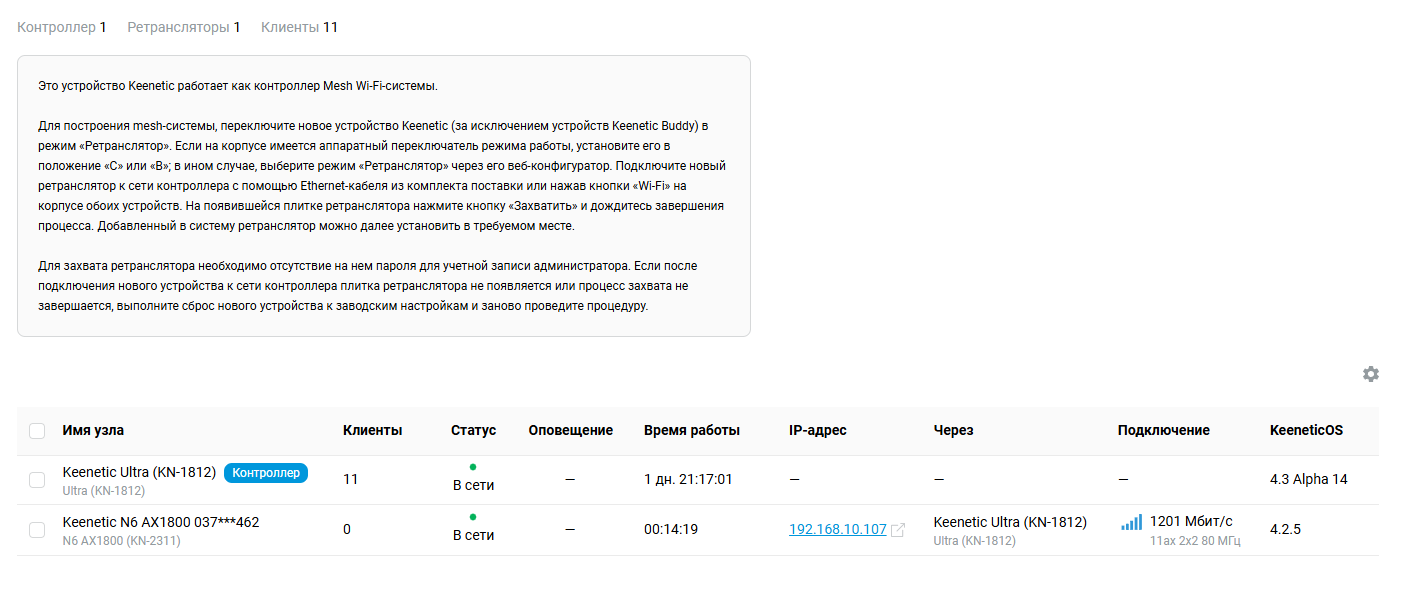Click uptime value 00:14:19
The width and height of the screenshot is (1402, 592).
[x=671, y=530]
